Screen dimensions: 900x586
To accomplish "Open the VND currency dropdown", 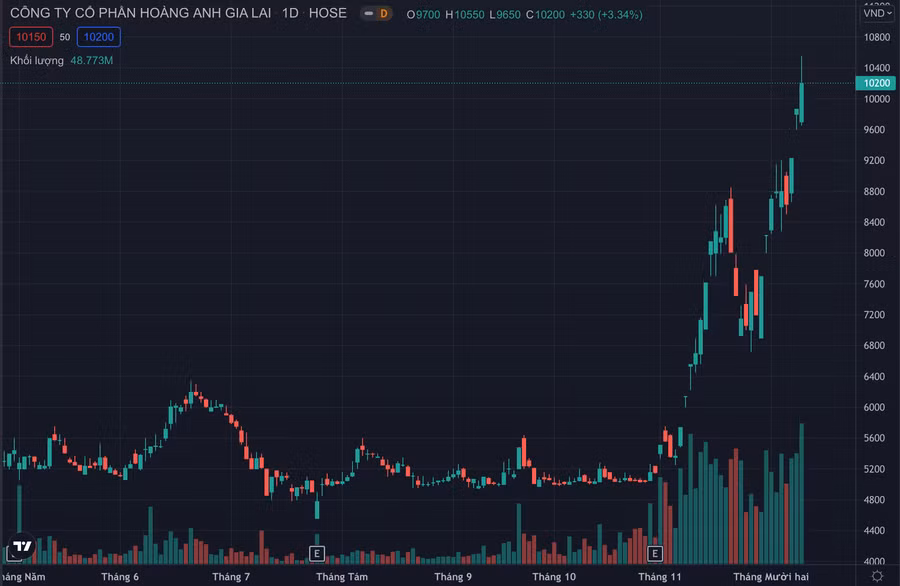I will point(877,13).
